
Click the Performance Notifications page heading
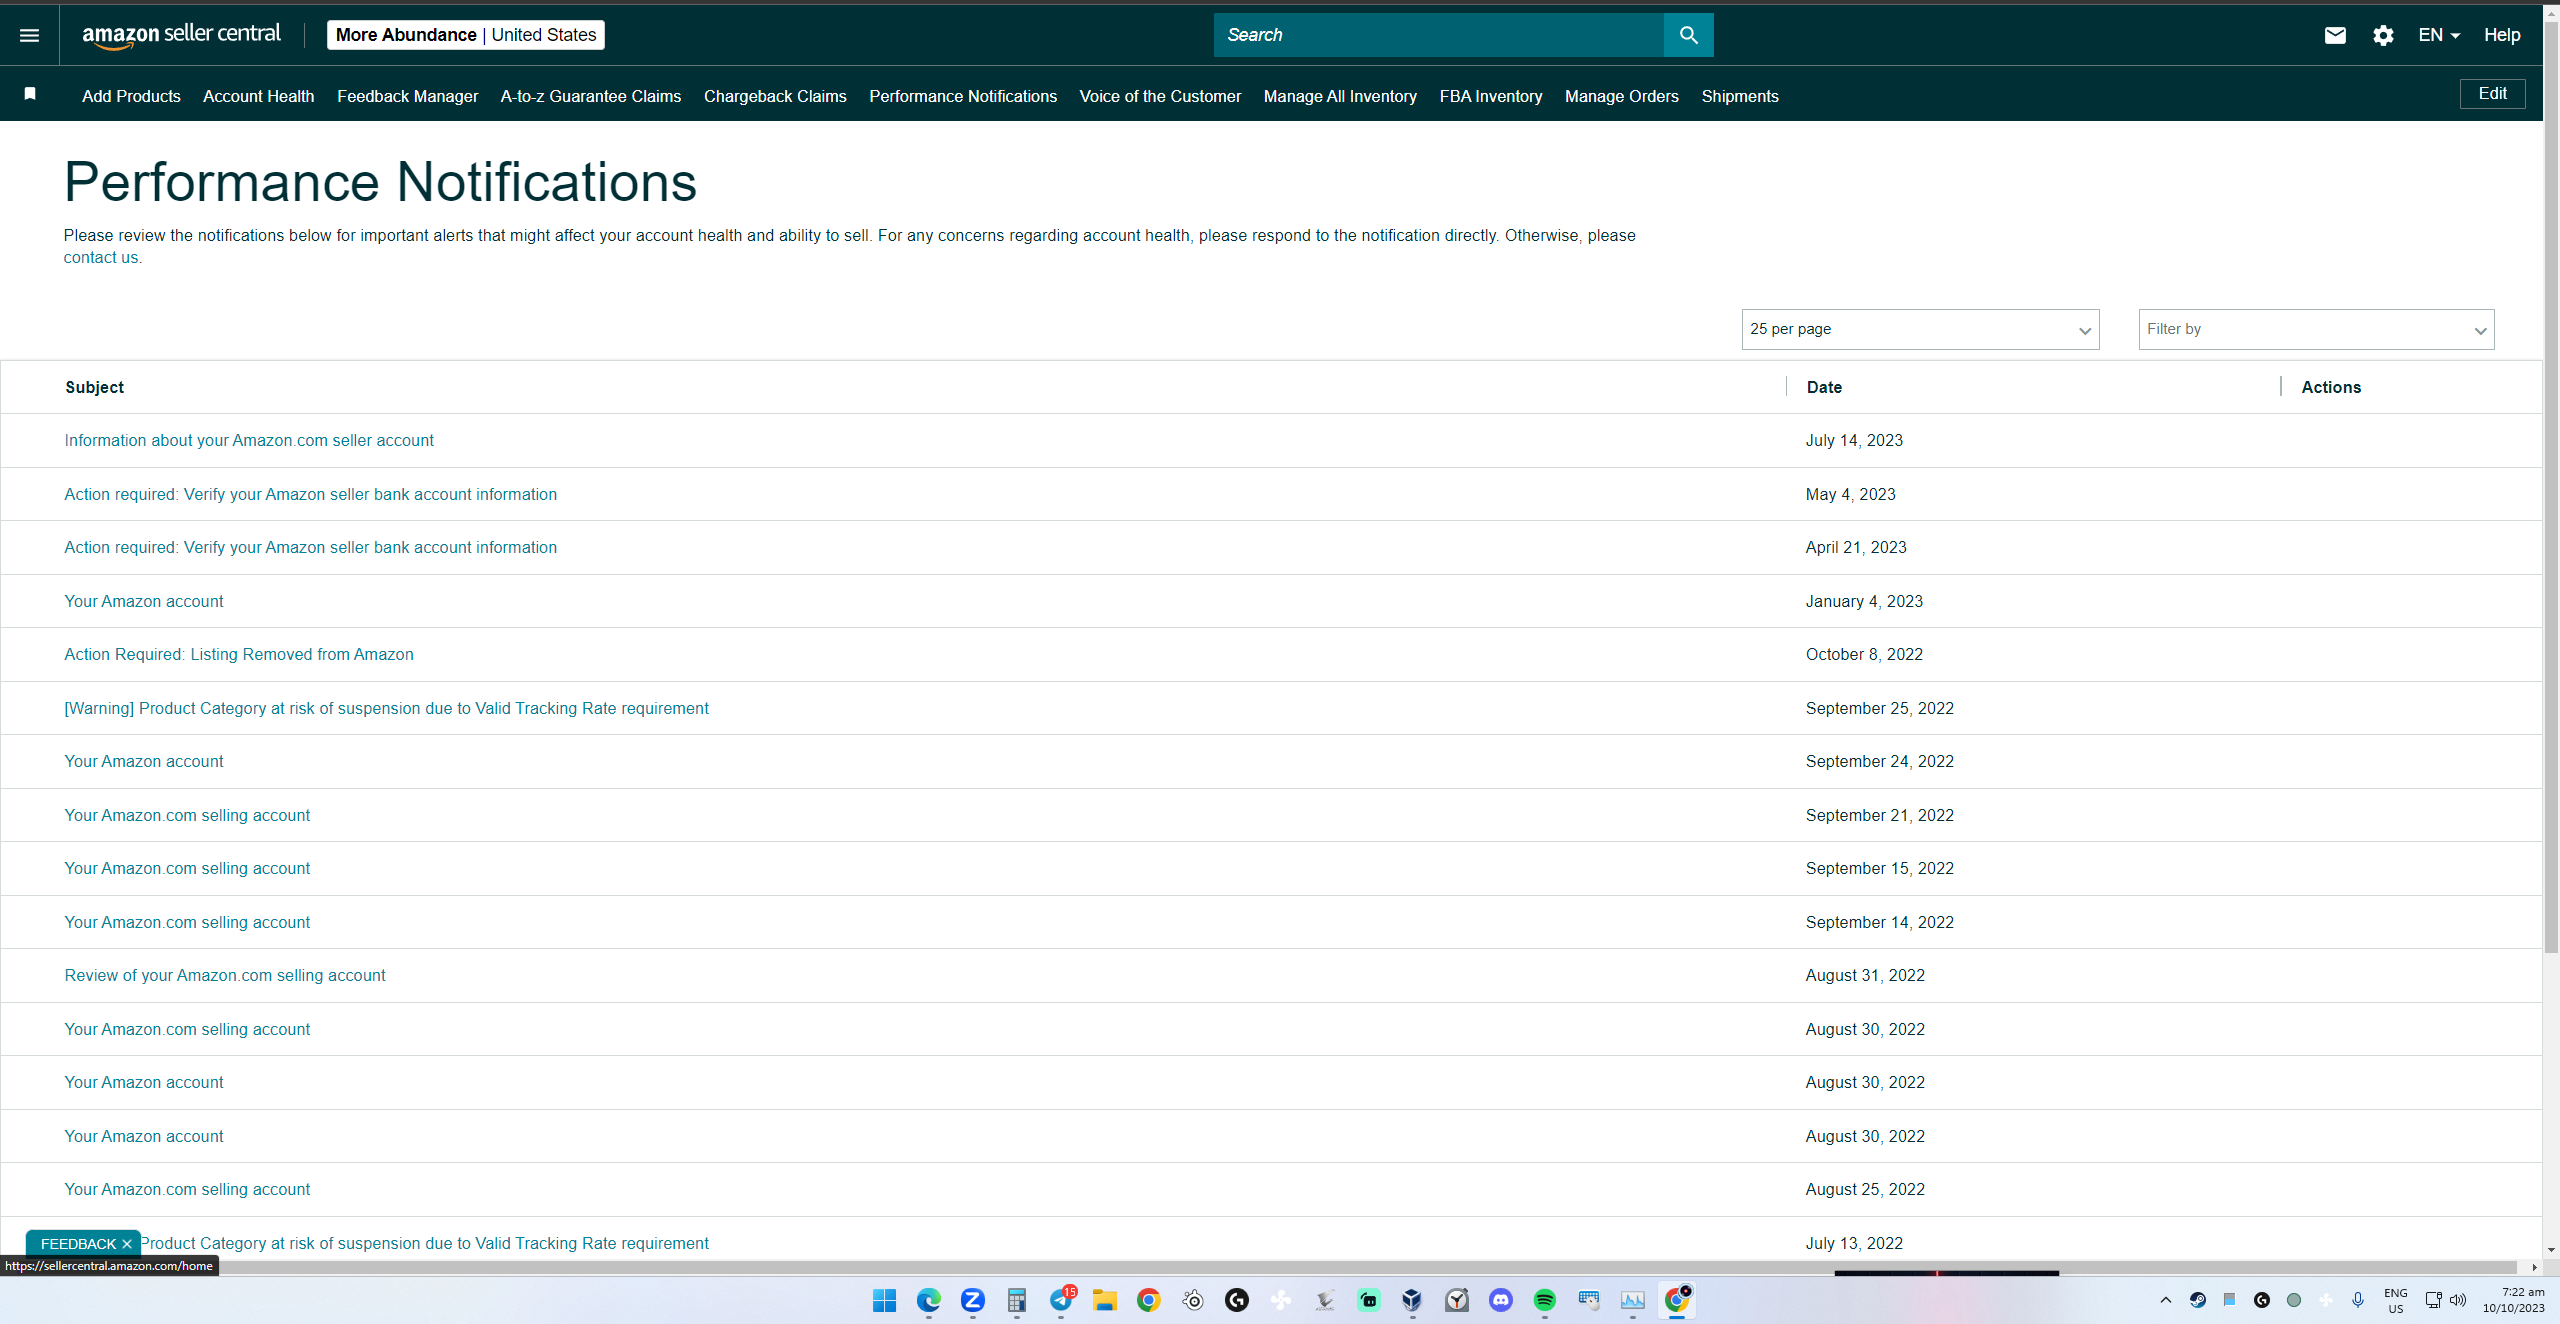click(380, 182)
